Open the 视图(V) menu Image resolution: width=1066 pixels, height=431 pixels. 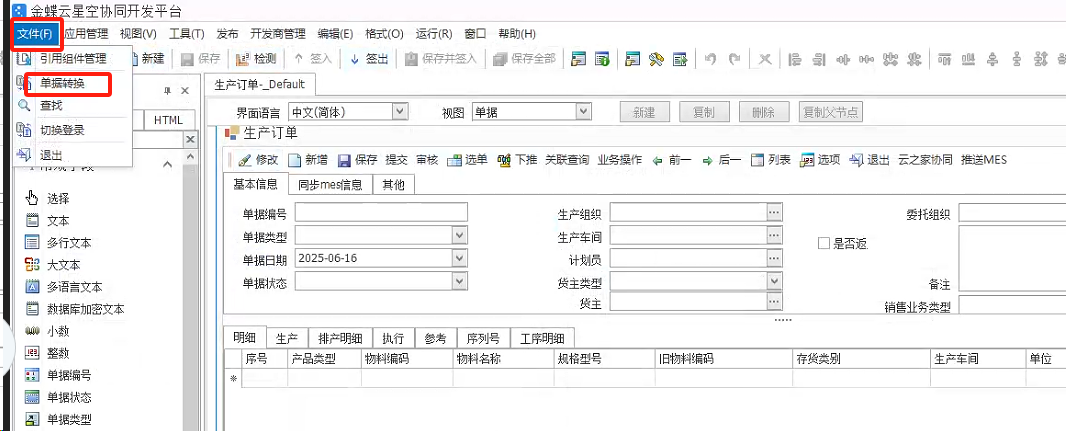138,33
